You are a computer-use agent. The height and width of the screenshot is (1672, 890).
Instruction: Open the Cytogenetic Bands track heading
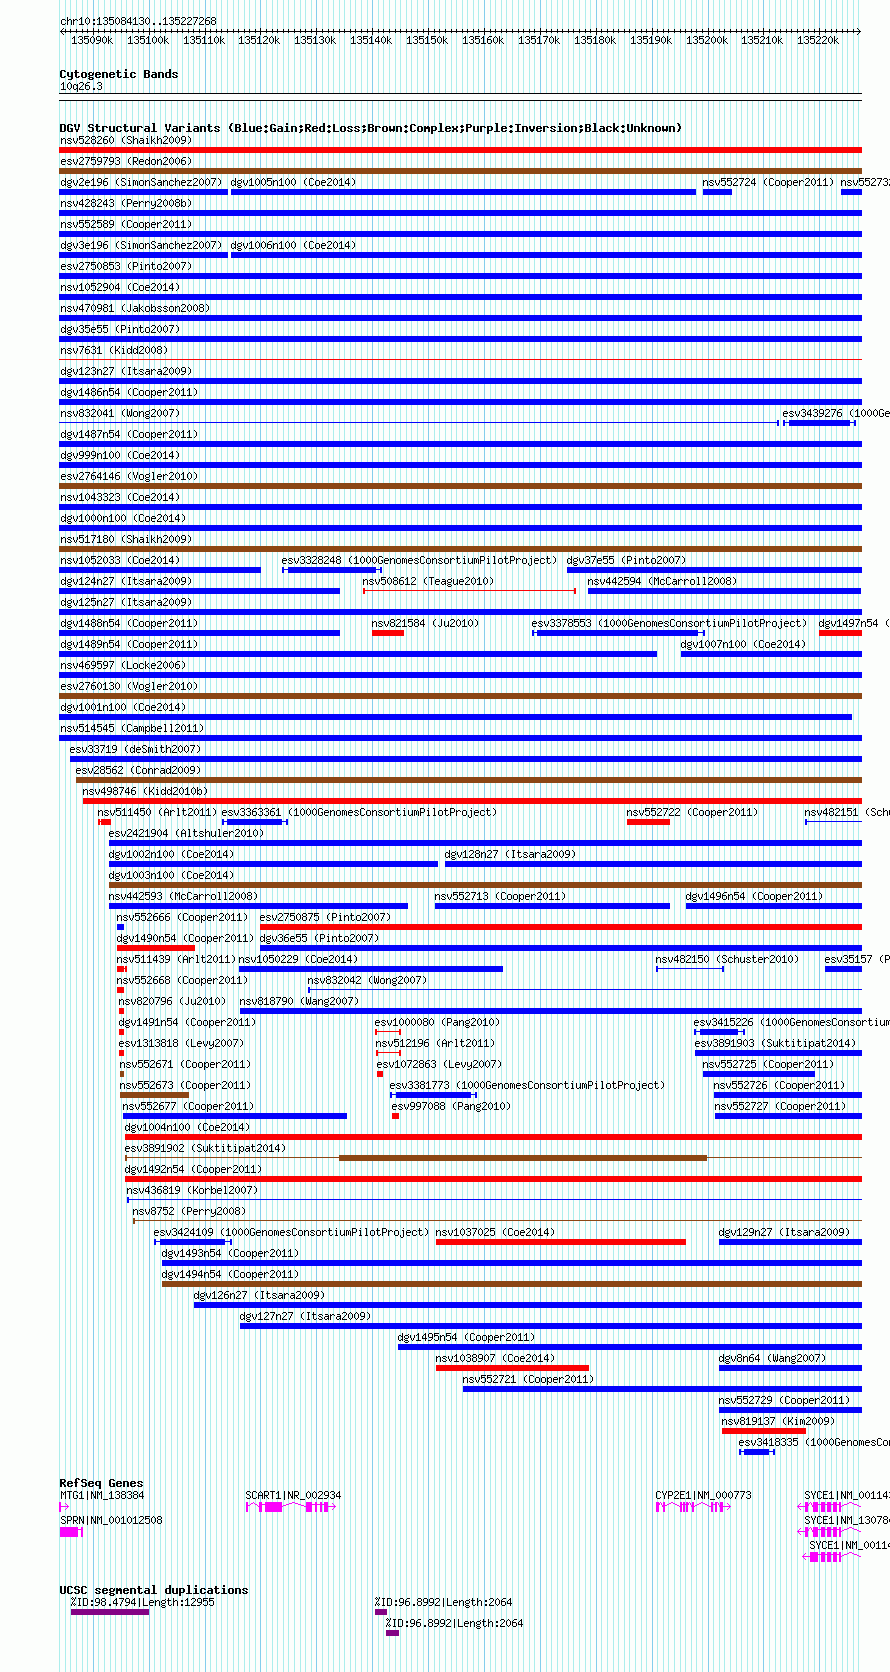tap(119, 74)
